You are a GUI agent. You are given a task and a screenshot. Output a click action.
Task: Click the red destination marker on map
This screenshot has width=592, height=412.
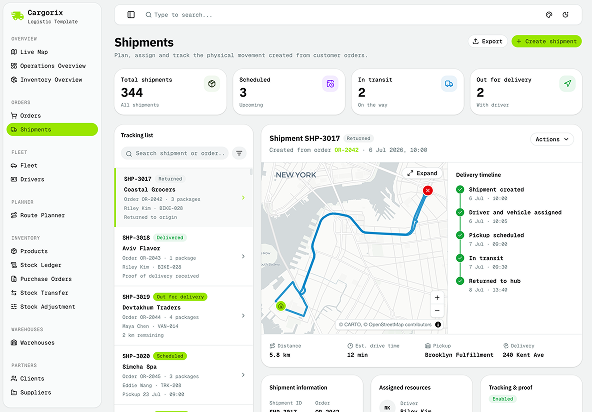(x=427, y=190)
